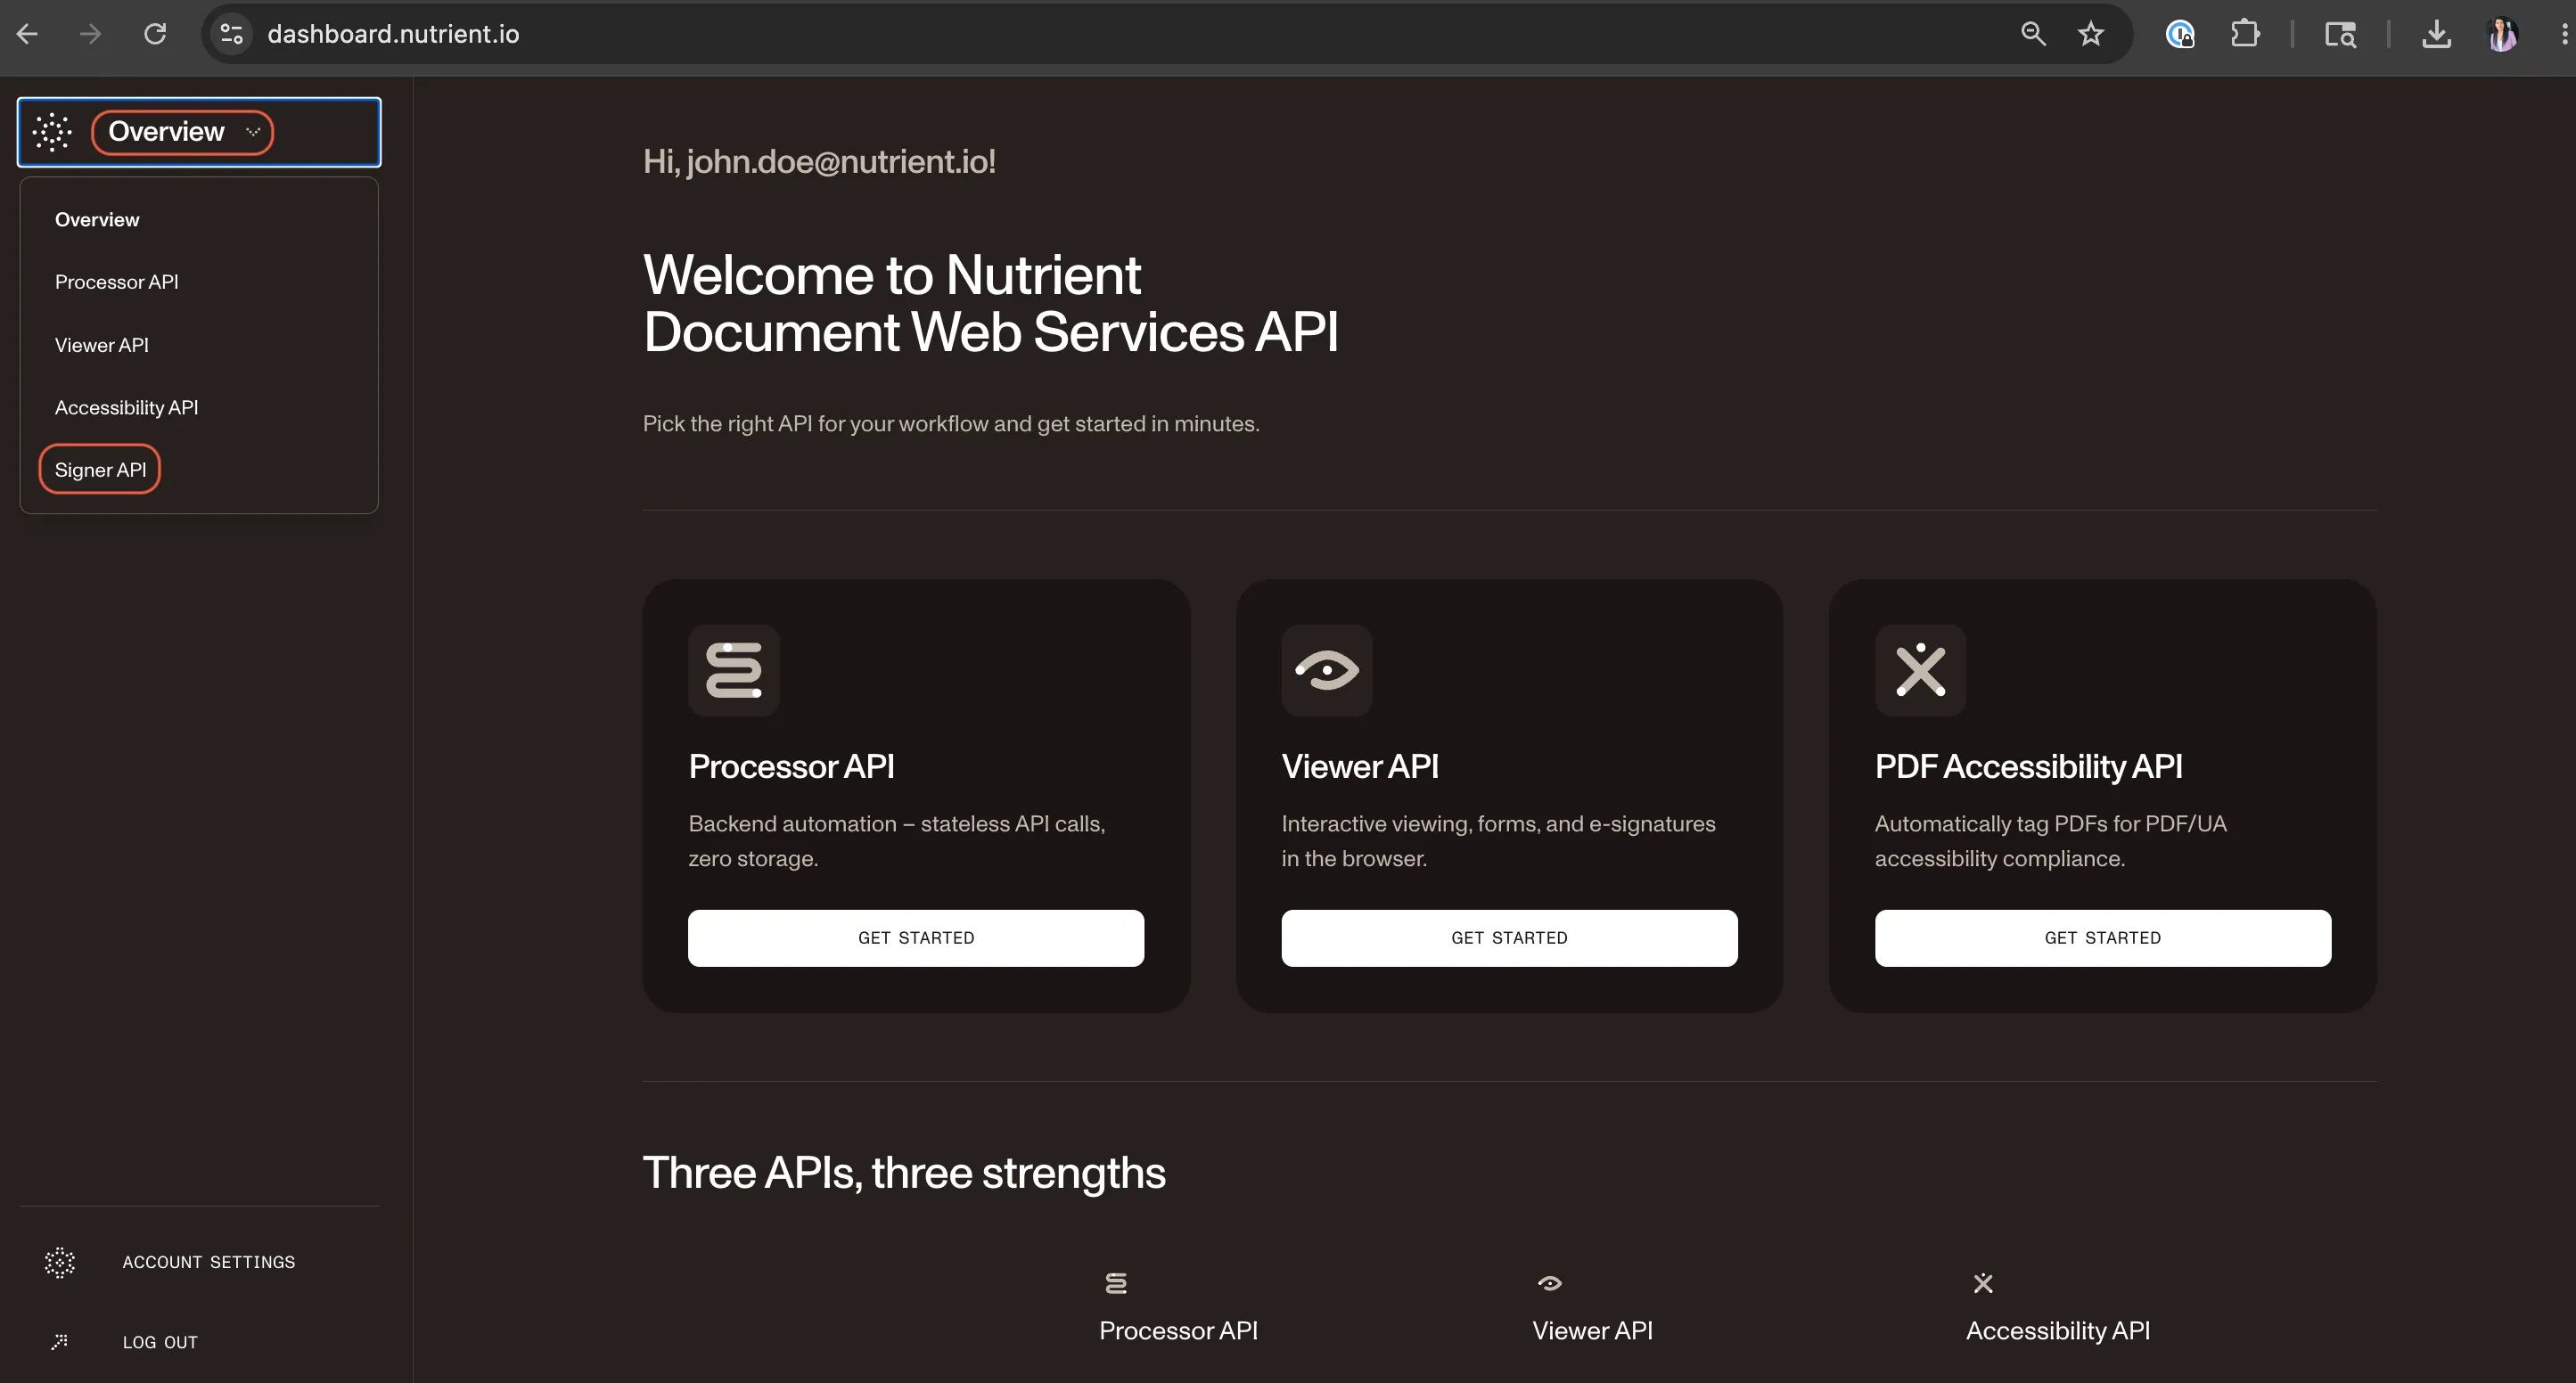Image resolution: width=2576 pixels, height=1383 pixels.
Task: Open the browser extensions puzzle icon
Action: tap(2245, 34)
